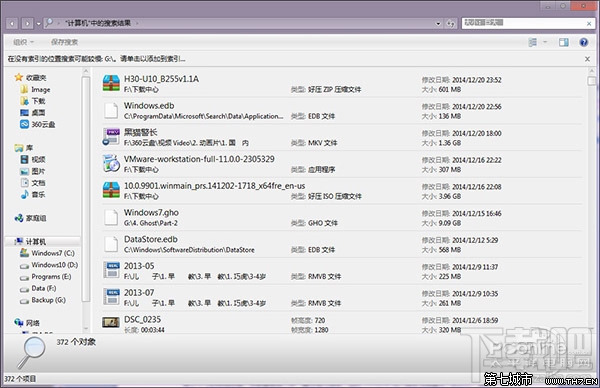Click the details pane magnifier icon
Screen dimensions: 600x388
point(31,352)
